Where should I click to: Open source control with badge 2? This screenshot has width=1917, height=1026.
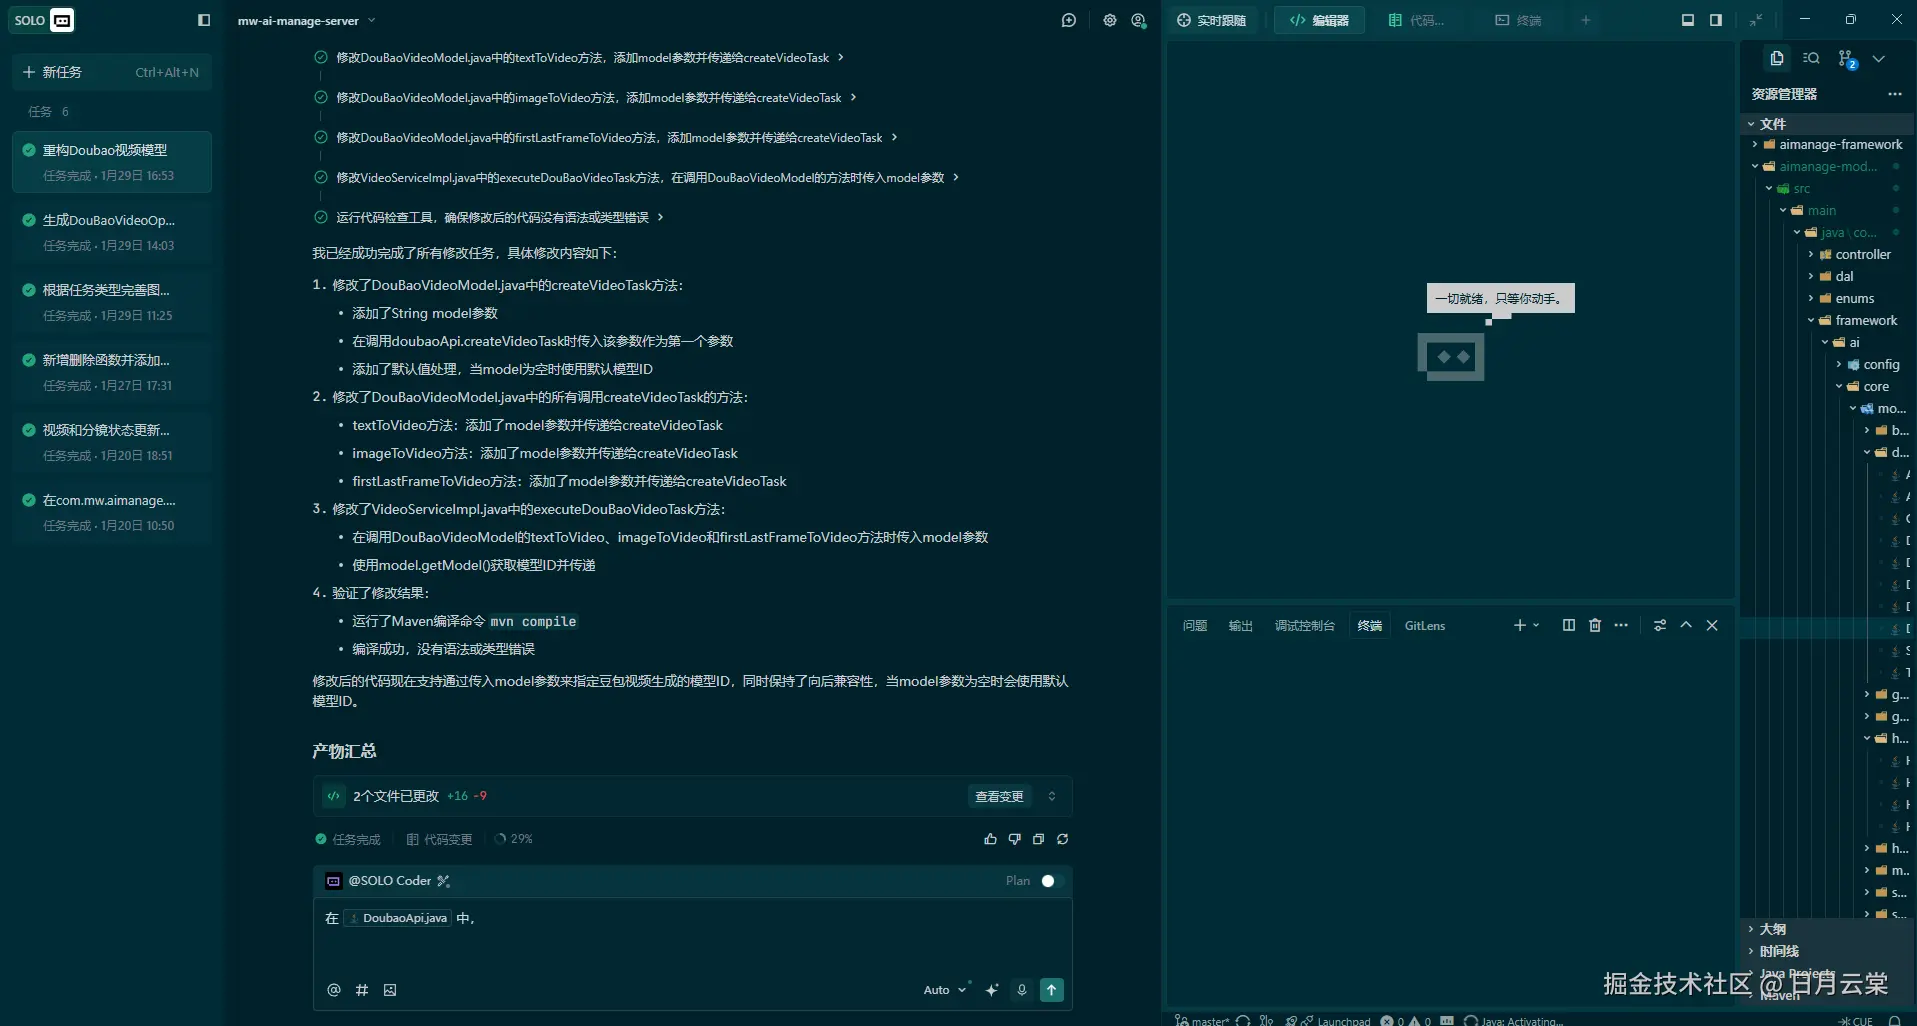pyautogui.click(x=1846, y=59)
